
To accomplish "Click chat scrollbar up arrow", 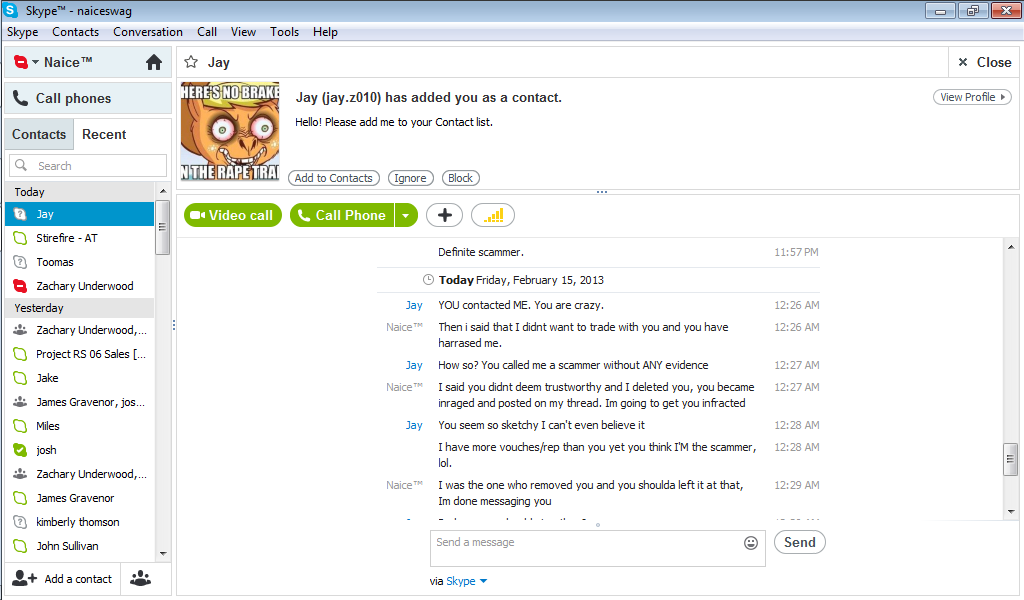I will [1011, 247].
